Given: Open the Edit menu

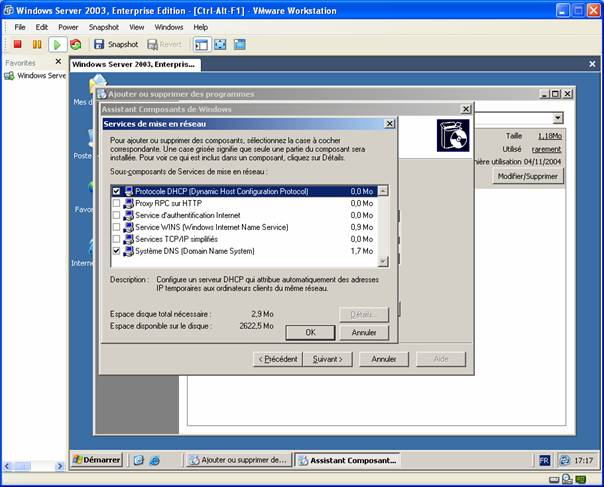Looking at the screenshot, I should [x=42, y=27].
